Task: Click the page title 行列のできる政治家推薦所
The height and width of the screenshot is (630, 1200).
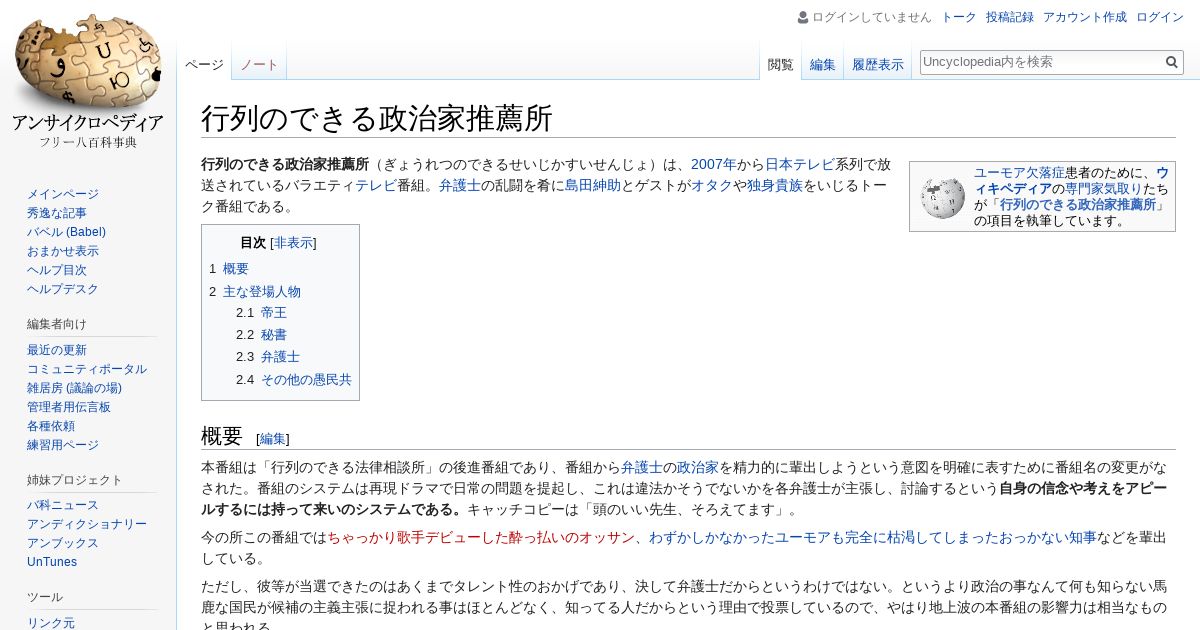Action: pos(377,119)
